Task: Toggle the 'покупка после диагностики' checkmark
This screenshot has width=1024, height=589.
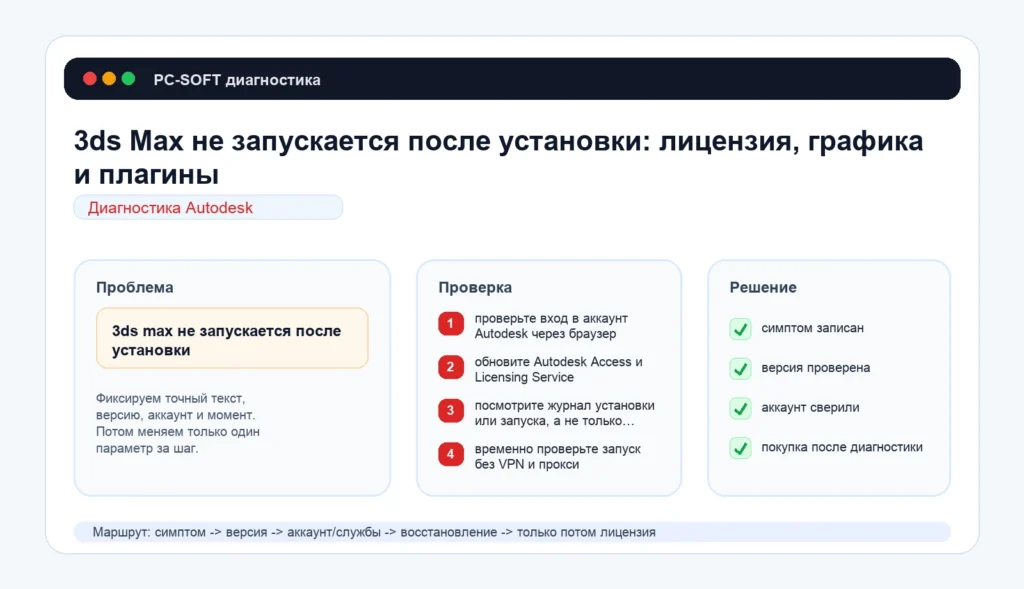Action: point(740,448)
